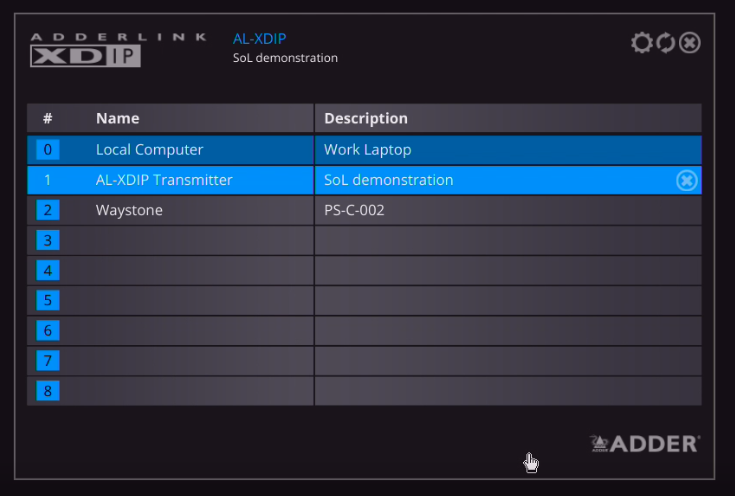Select the Local Computer entry
The height and width of the screenshot is (496, 735).
(149, 150)
